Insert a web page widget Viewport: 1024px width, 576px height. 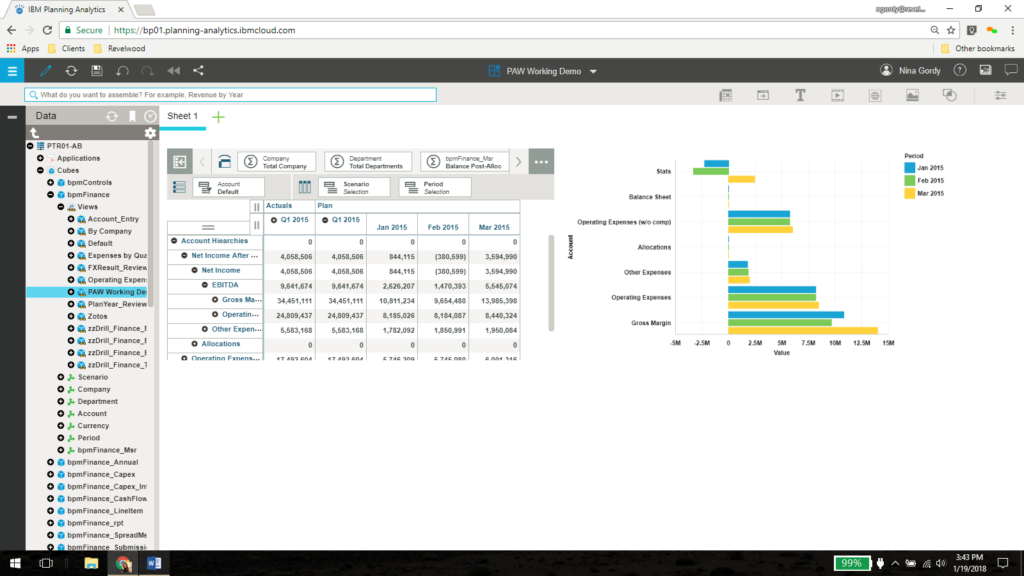(875, 95)
